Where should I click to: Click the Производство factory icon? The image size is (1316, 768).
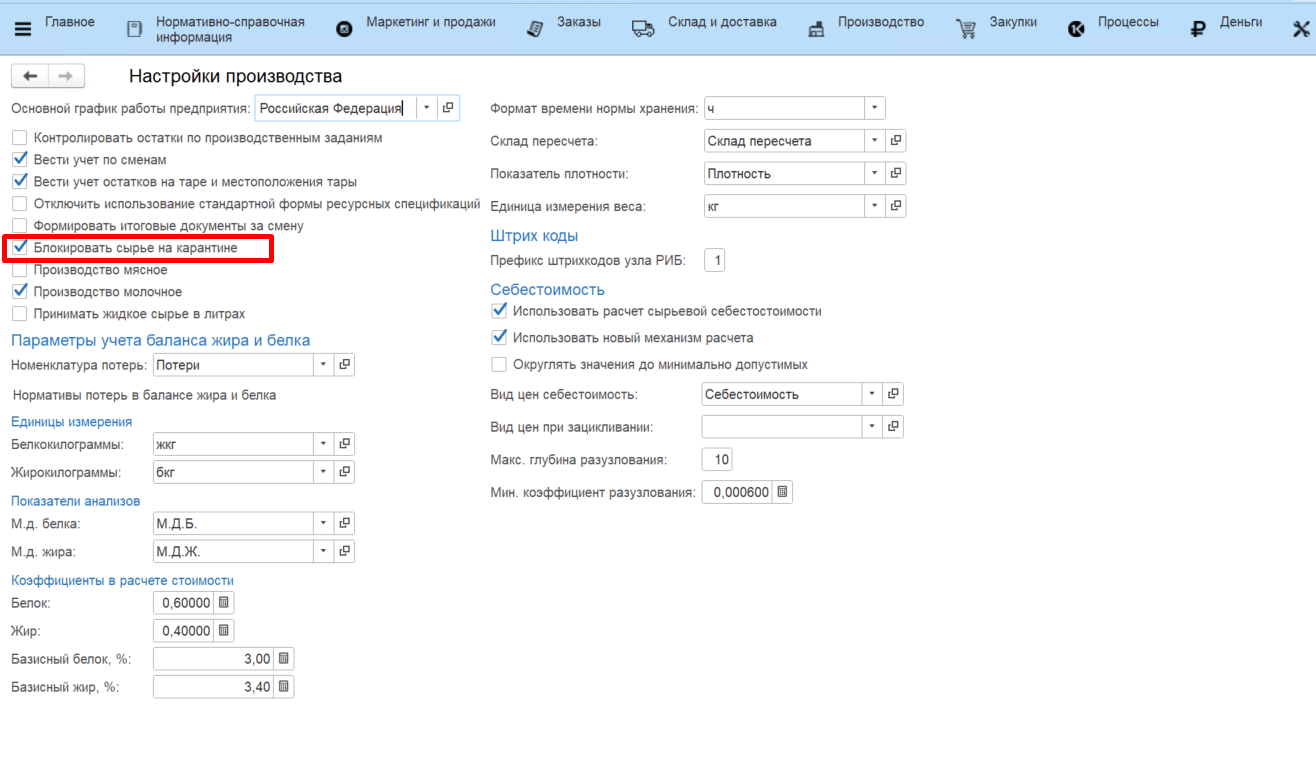click(816, 29)
